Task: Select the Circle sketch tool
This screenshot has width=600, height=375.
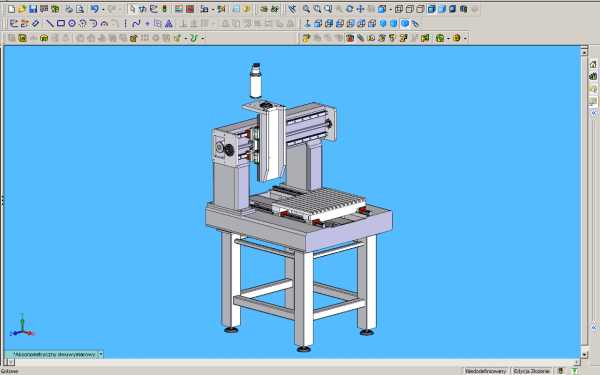Action: 72,23
